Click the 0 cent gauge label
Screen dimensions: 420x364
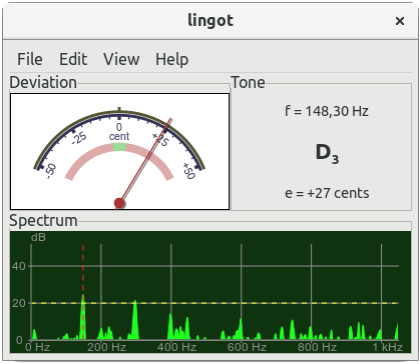[119, 131]
